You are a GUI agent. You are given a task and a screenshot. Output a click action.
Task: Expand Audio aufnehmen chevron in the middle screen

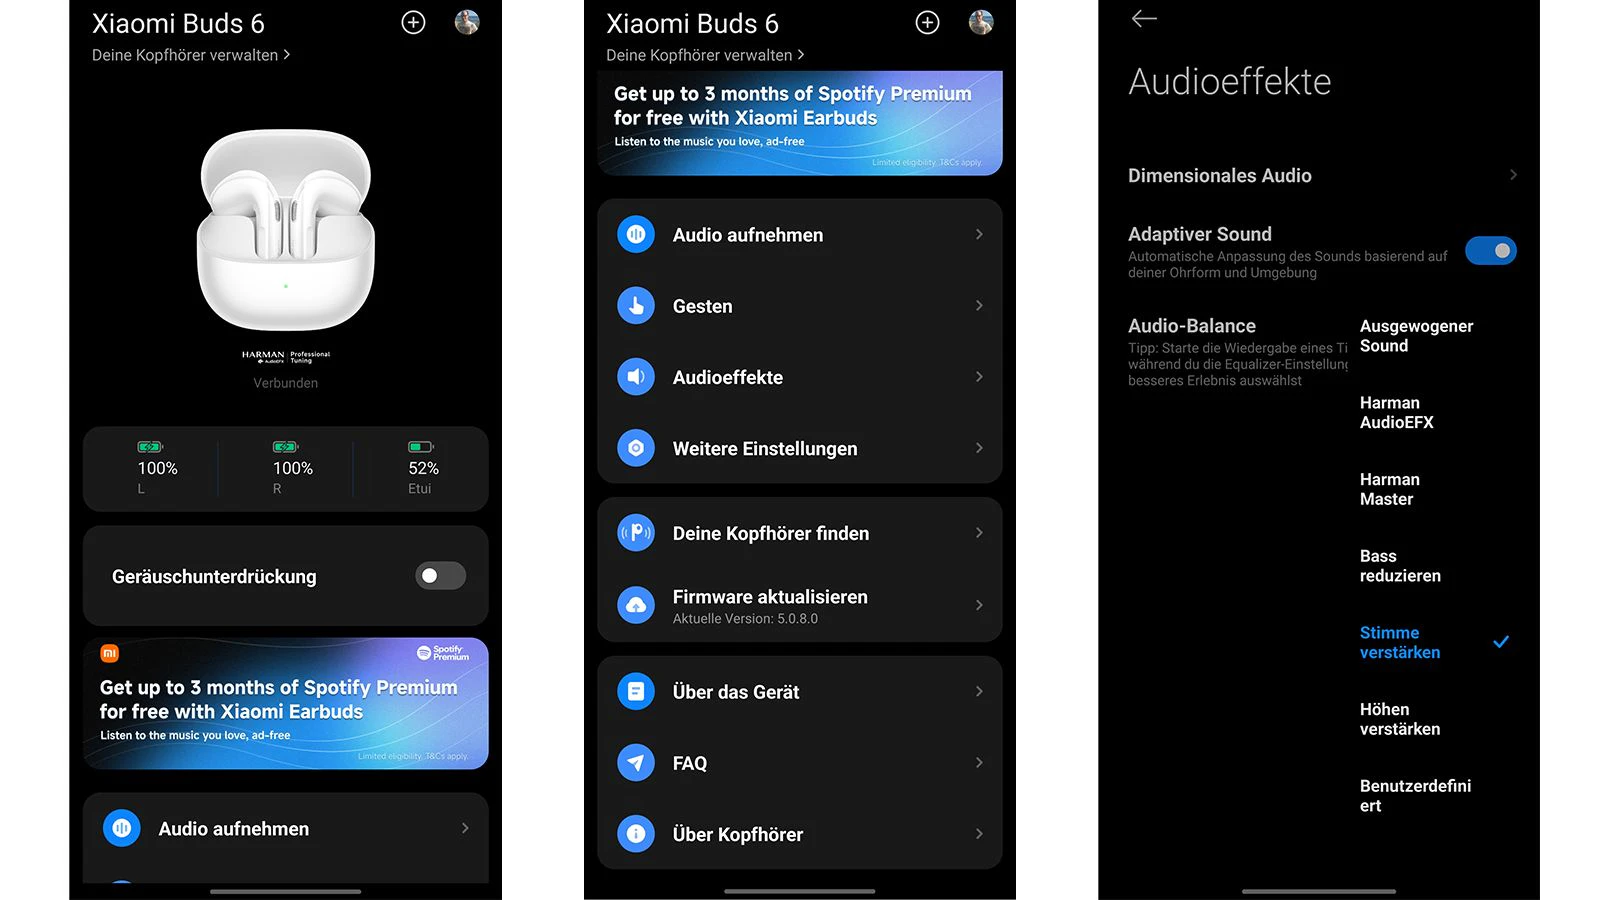coord(979,234)
